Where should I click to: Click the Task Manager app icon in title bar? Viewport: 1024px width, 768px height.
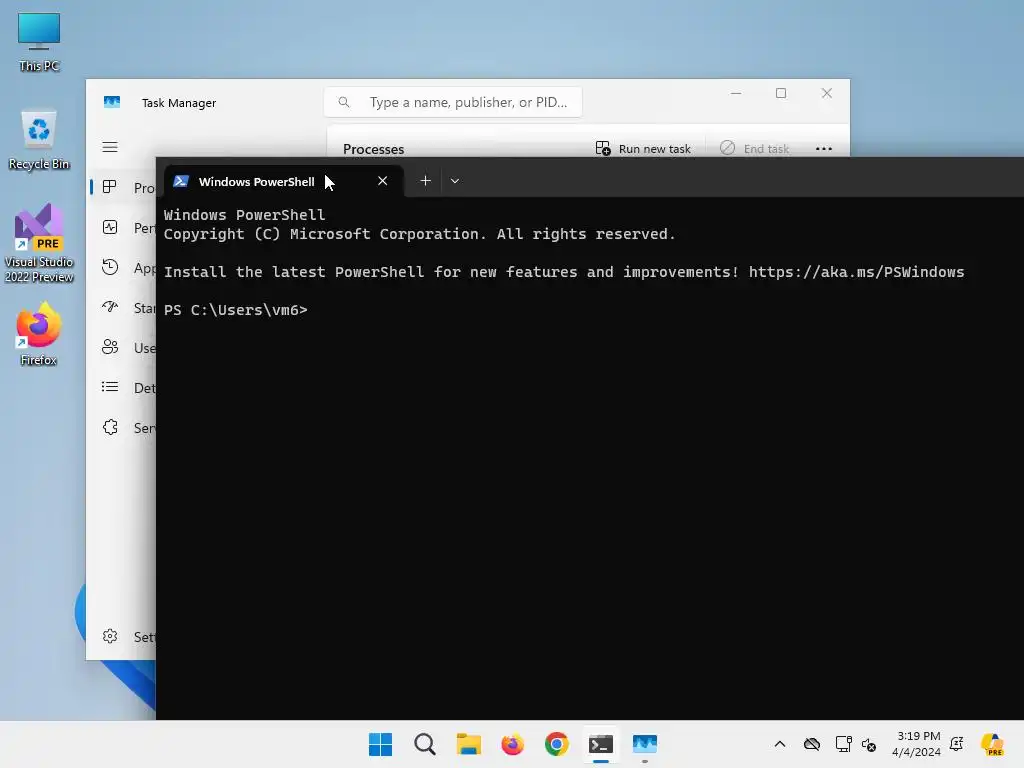(112, 103)
